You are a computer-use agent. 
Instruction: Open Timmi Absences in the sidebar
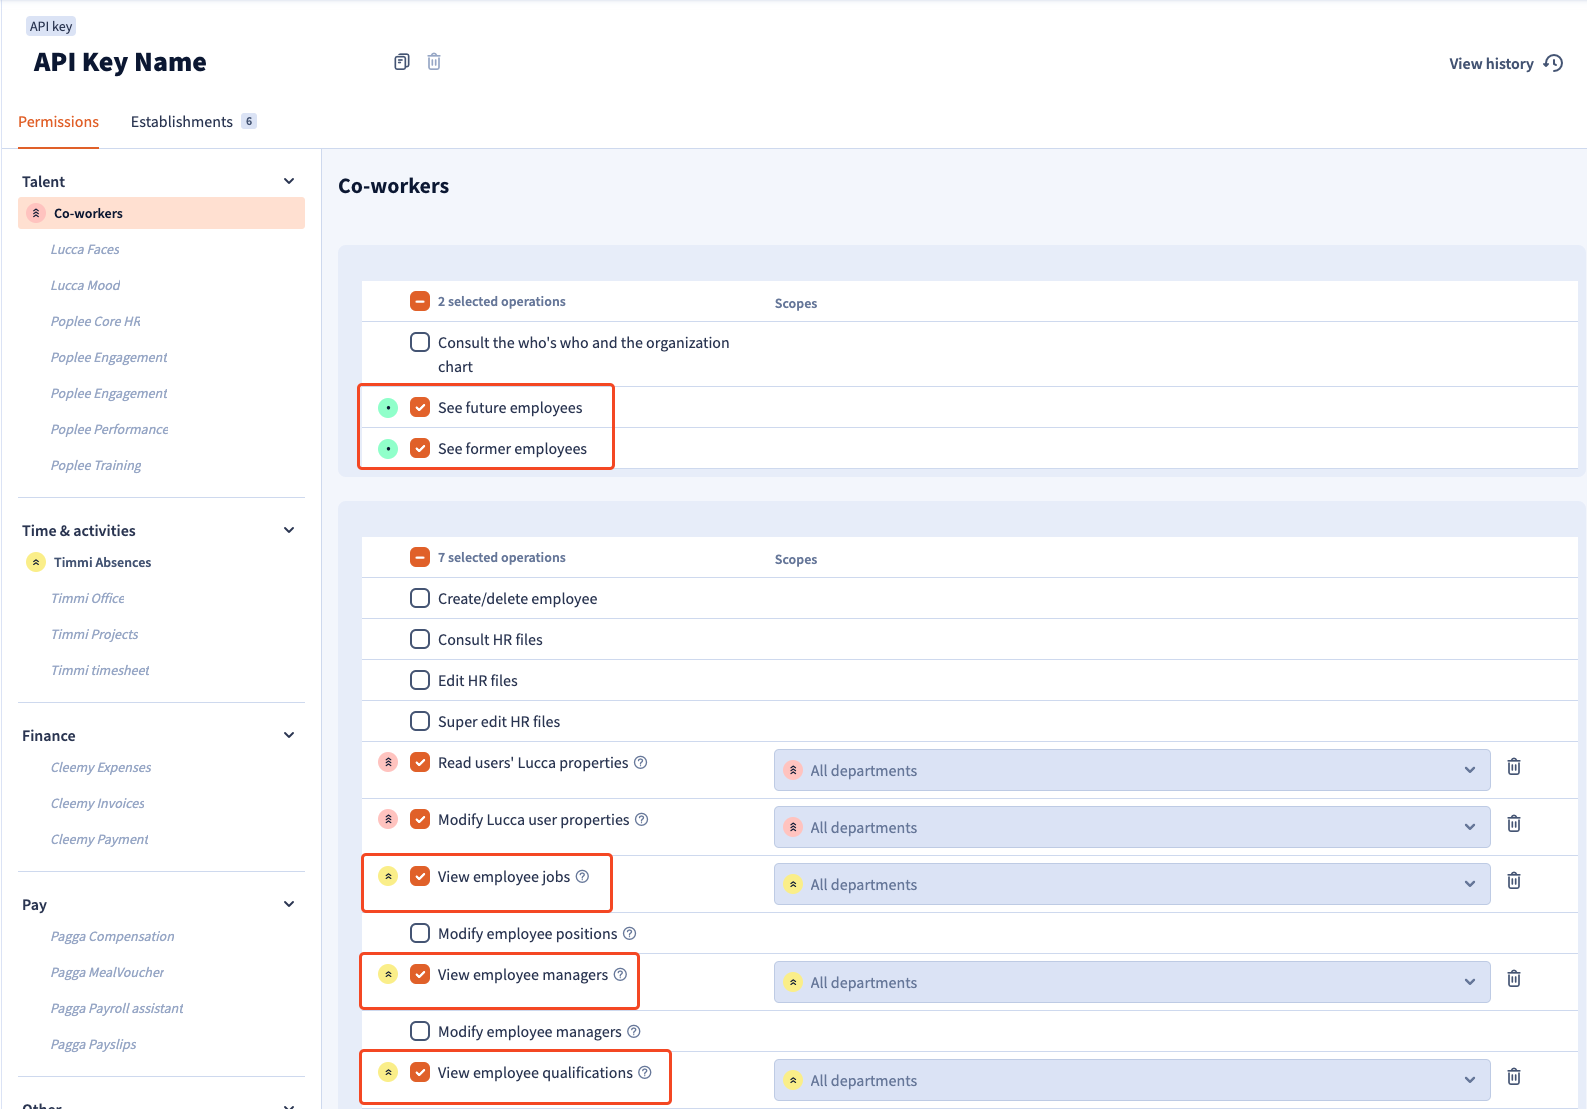coord(102,563)
